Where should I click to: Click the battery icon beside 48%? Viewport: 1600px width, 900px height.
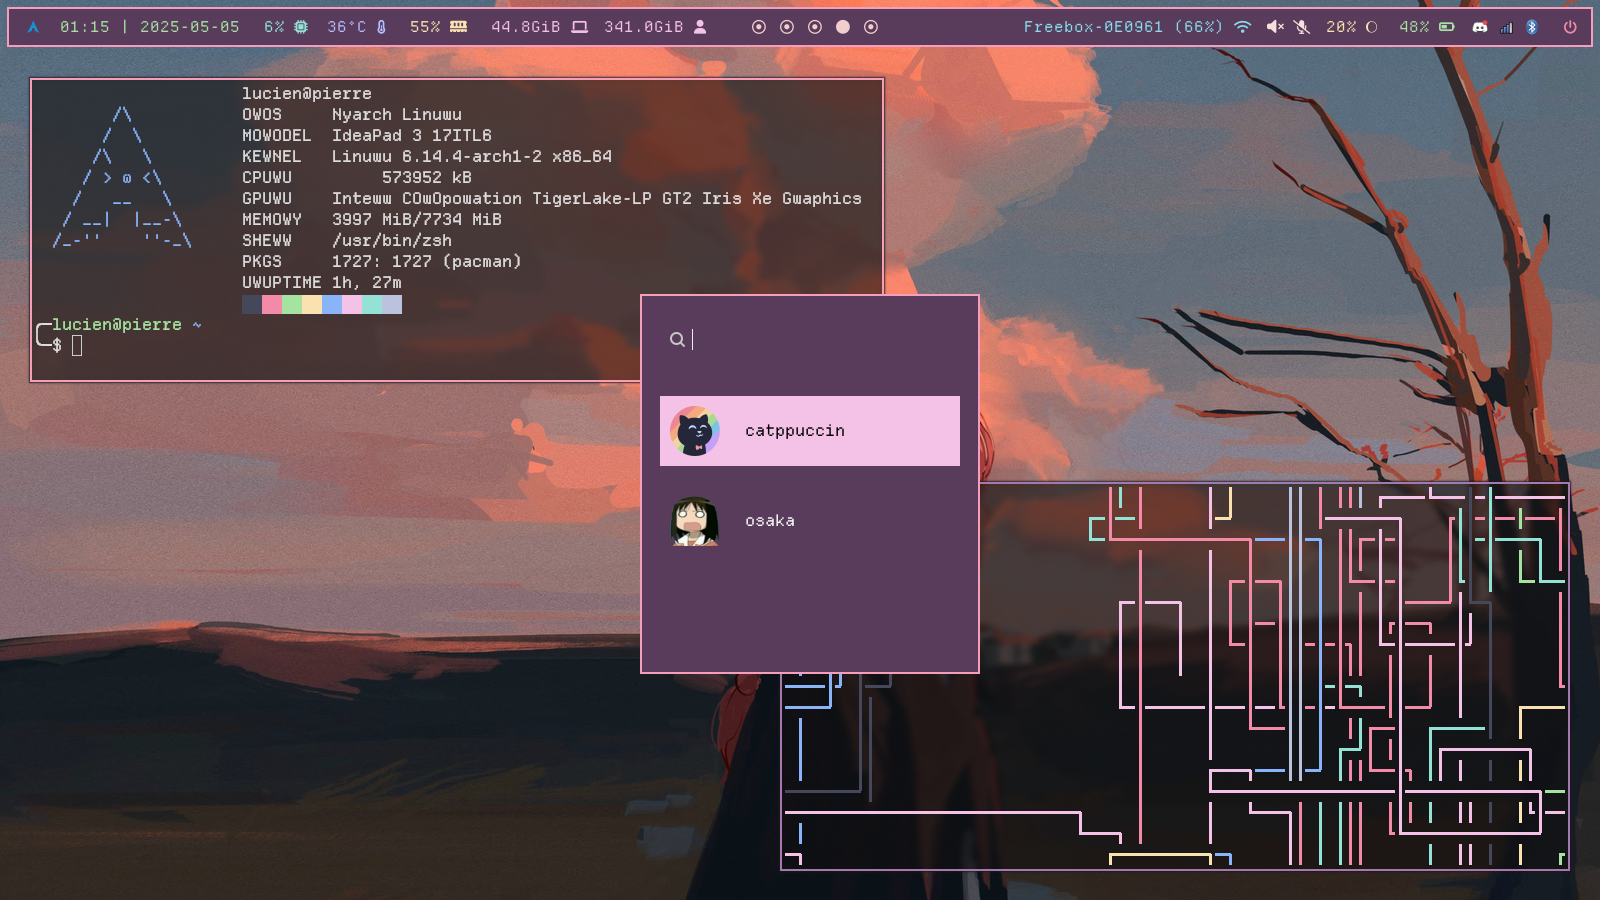[x=1447, y=27]
